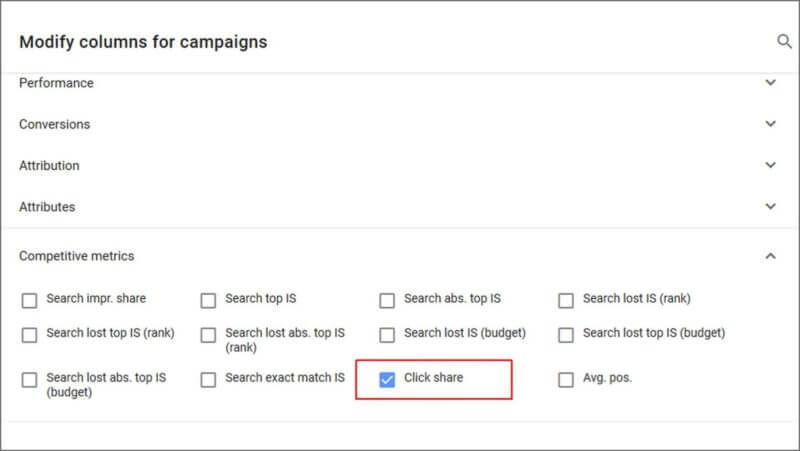Expand the Attribution section chevron

point(770,165)
